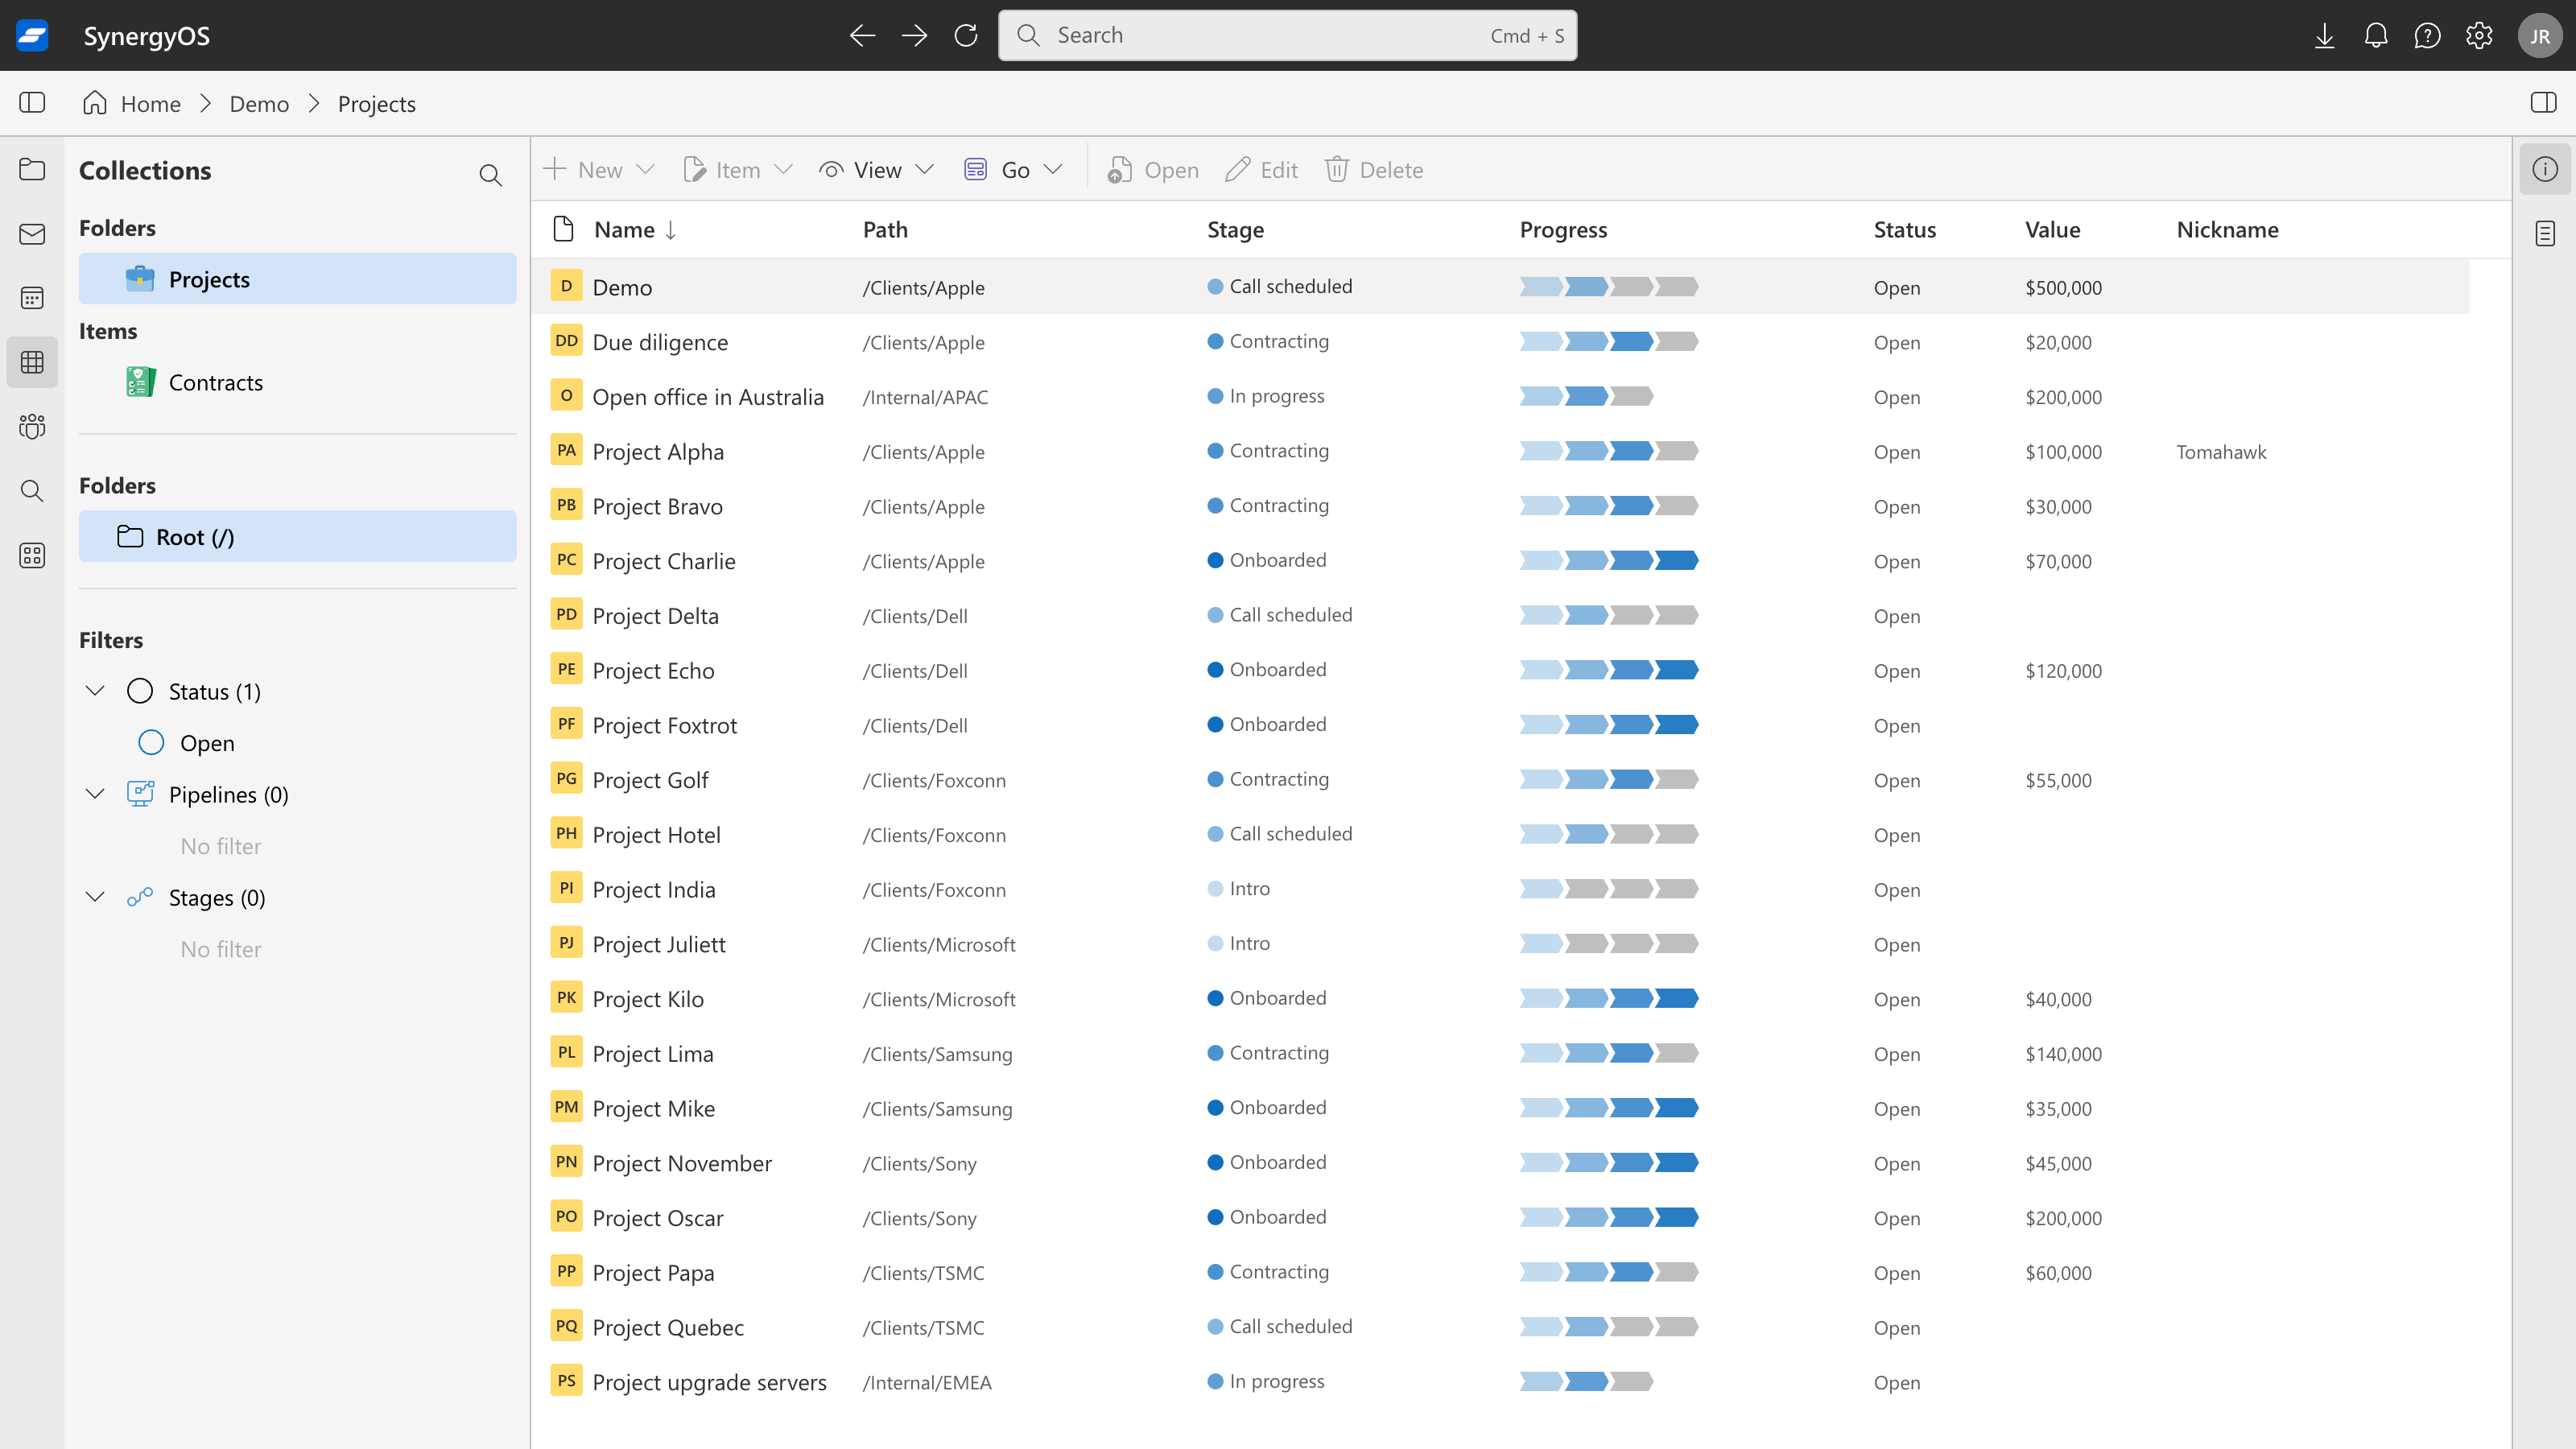Click the SynergyOS logo icon

tap(32, 35)
